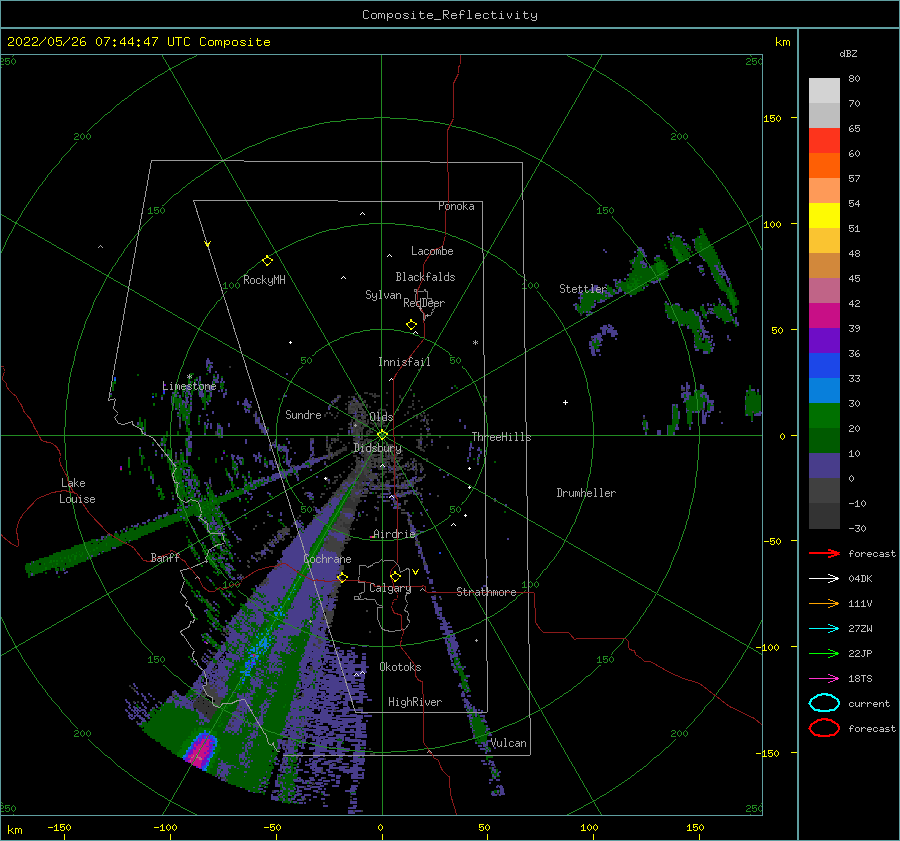Click the Limestone label

click(x=189, y=386)
